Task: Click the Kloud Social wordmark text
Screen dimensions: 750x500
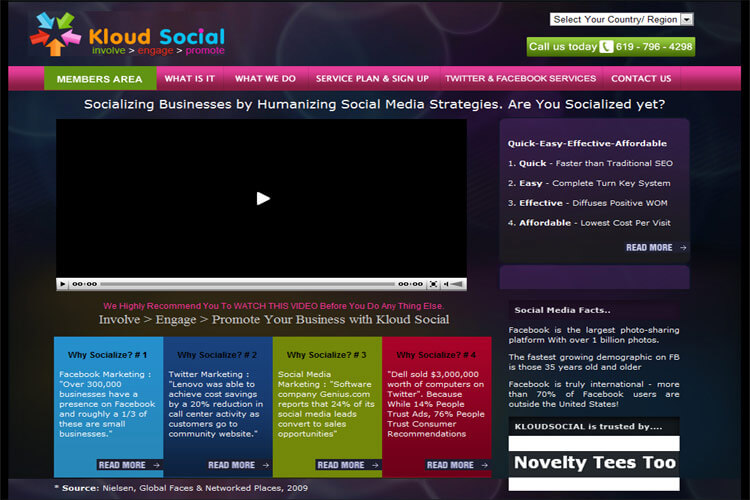Action: click(156, 36)
